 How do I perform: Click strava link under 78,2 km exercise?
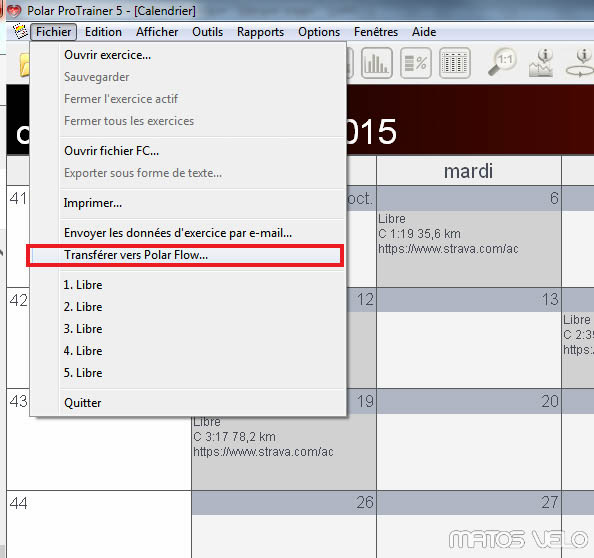click(x=263, y=452)
